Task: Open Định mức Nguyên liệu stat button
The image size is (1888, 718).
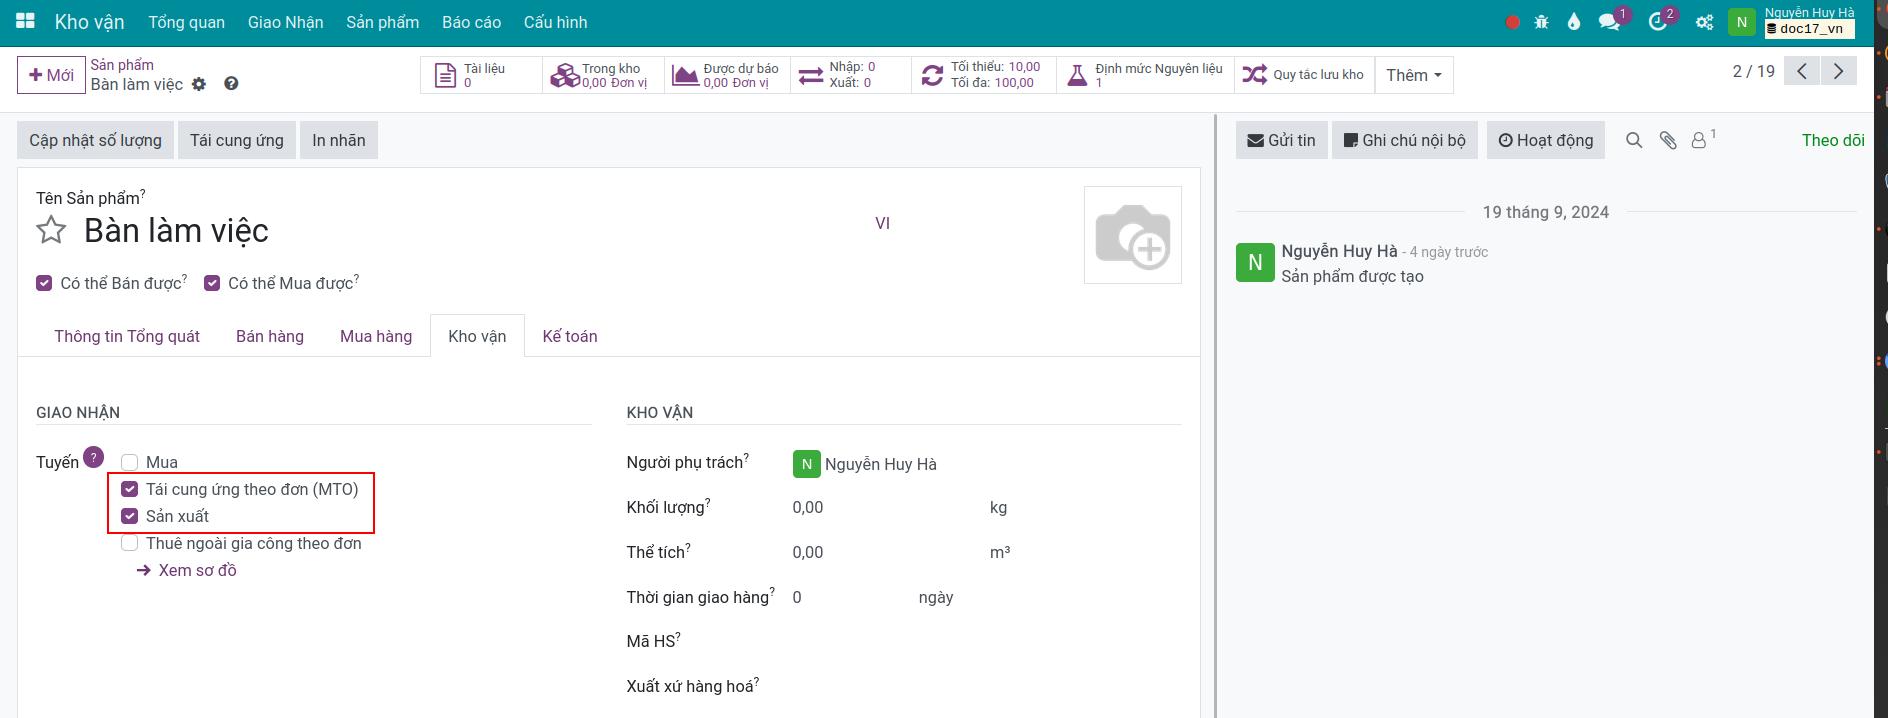Action: (1146, 75)
